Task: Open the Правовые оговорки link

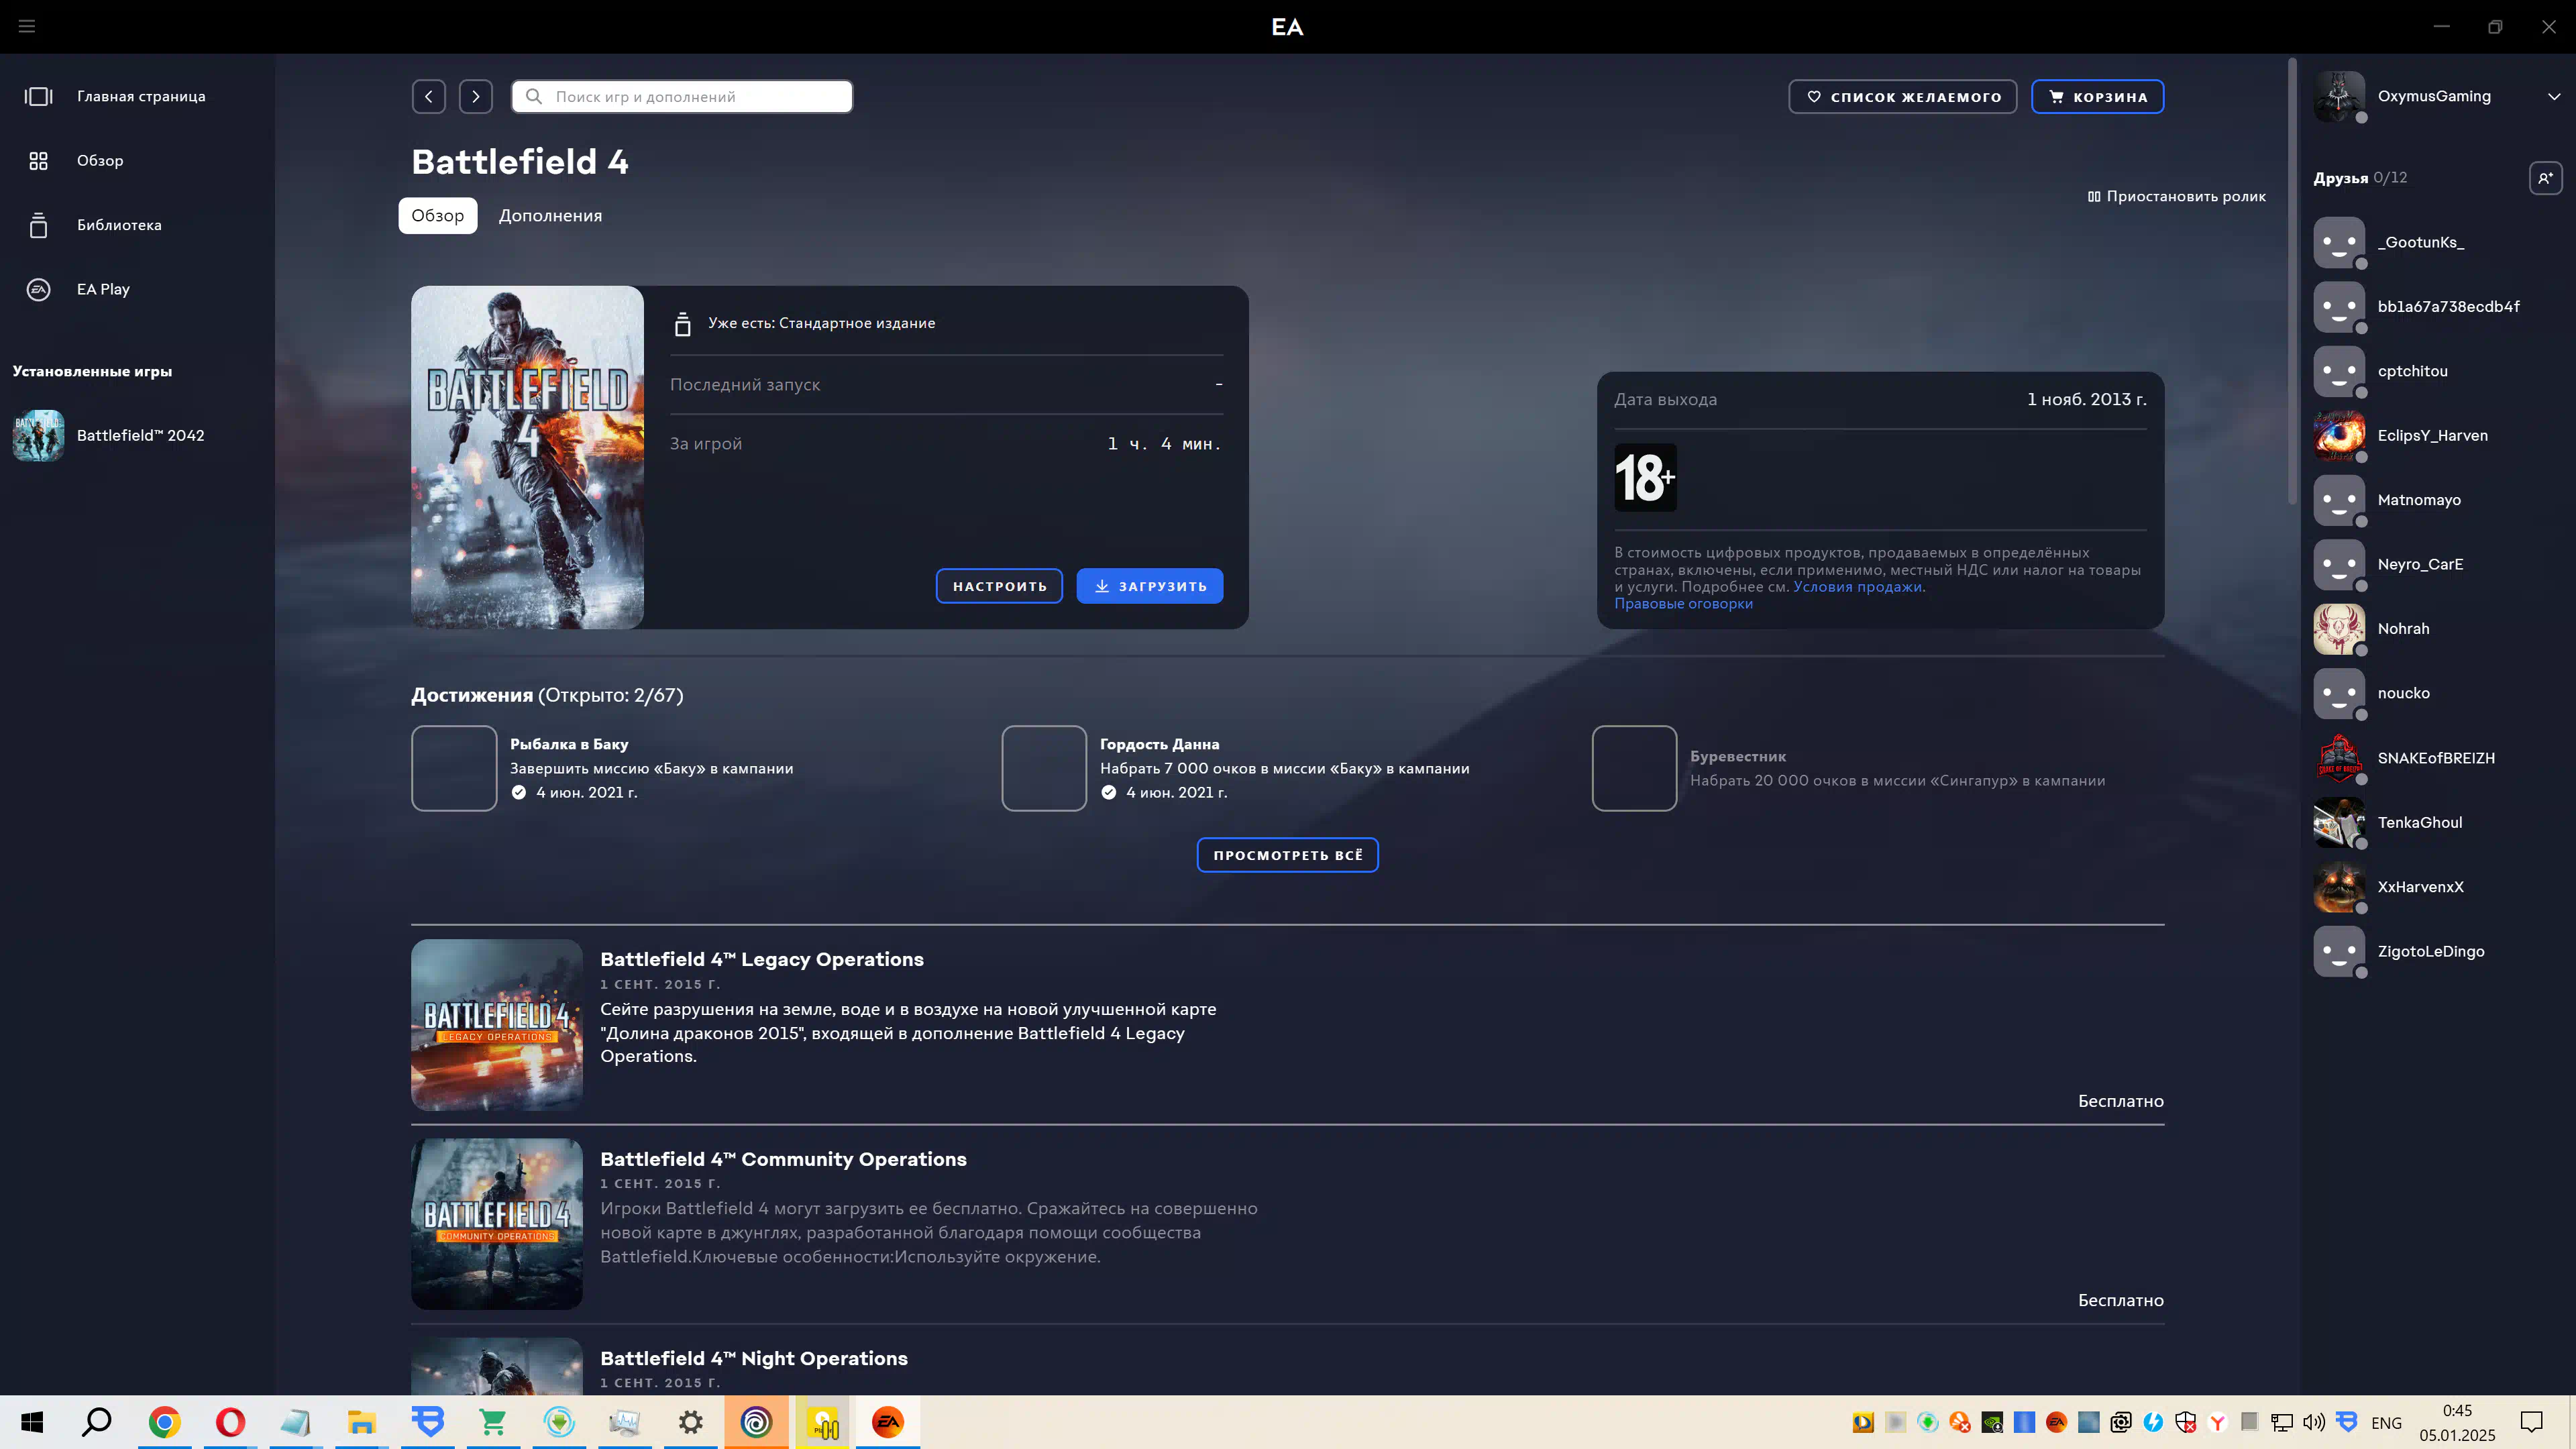Action: pos(1683,604)
